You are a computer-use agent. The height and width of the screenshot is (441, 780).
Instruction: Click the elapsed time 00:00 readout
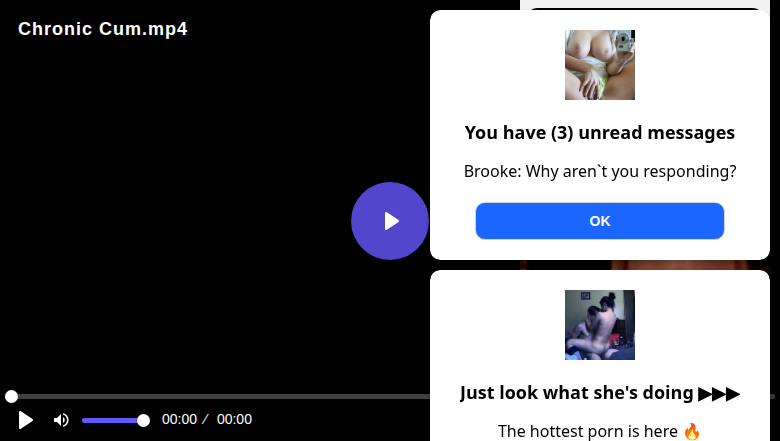tap(179, 419)
